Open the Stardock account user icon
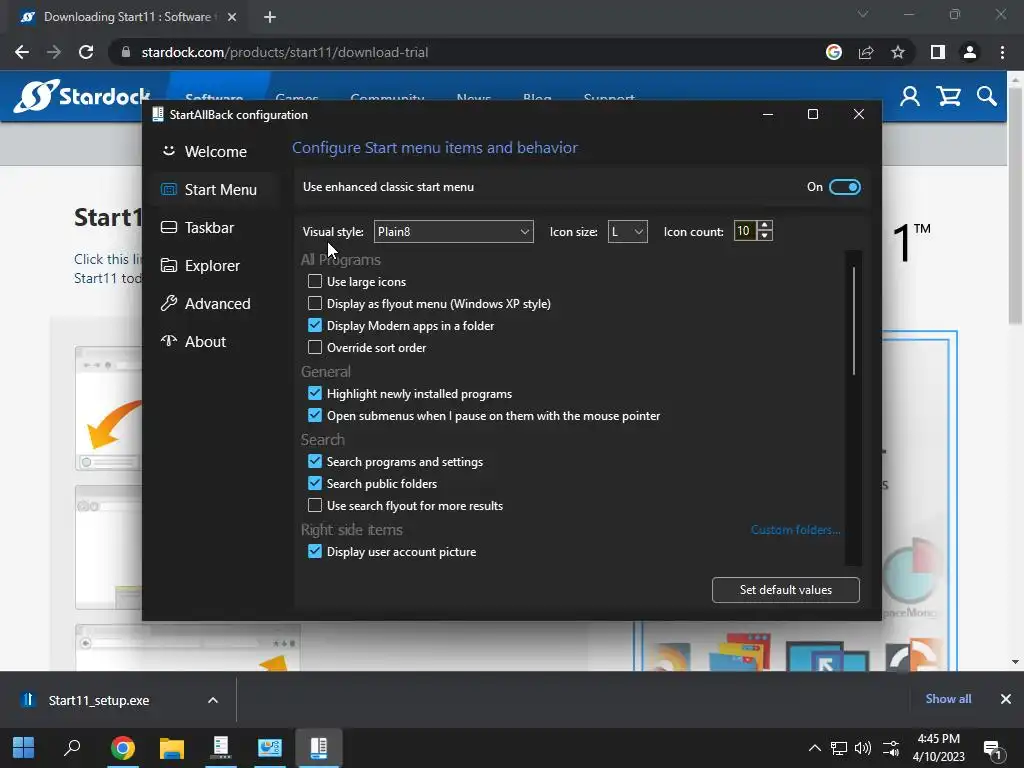 click(x=910, y=97)
